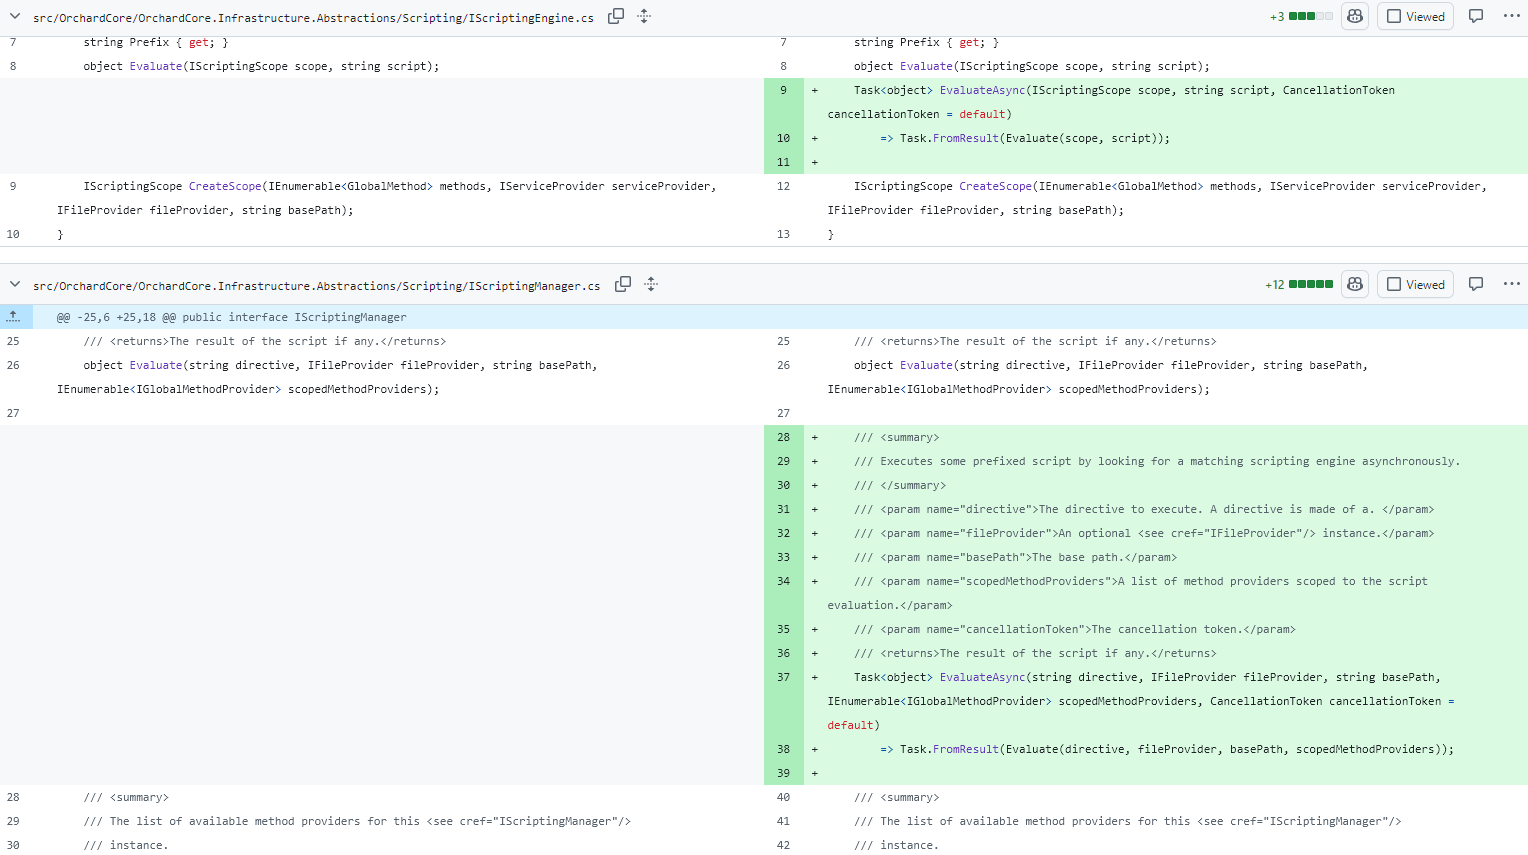
Task: Select added line 38 in IScriptingManager.cs
Action: 784,749
